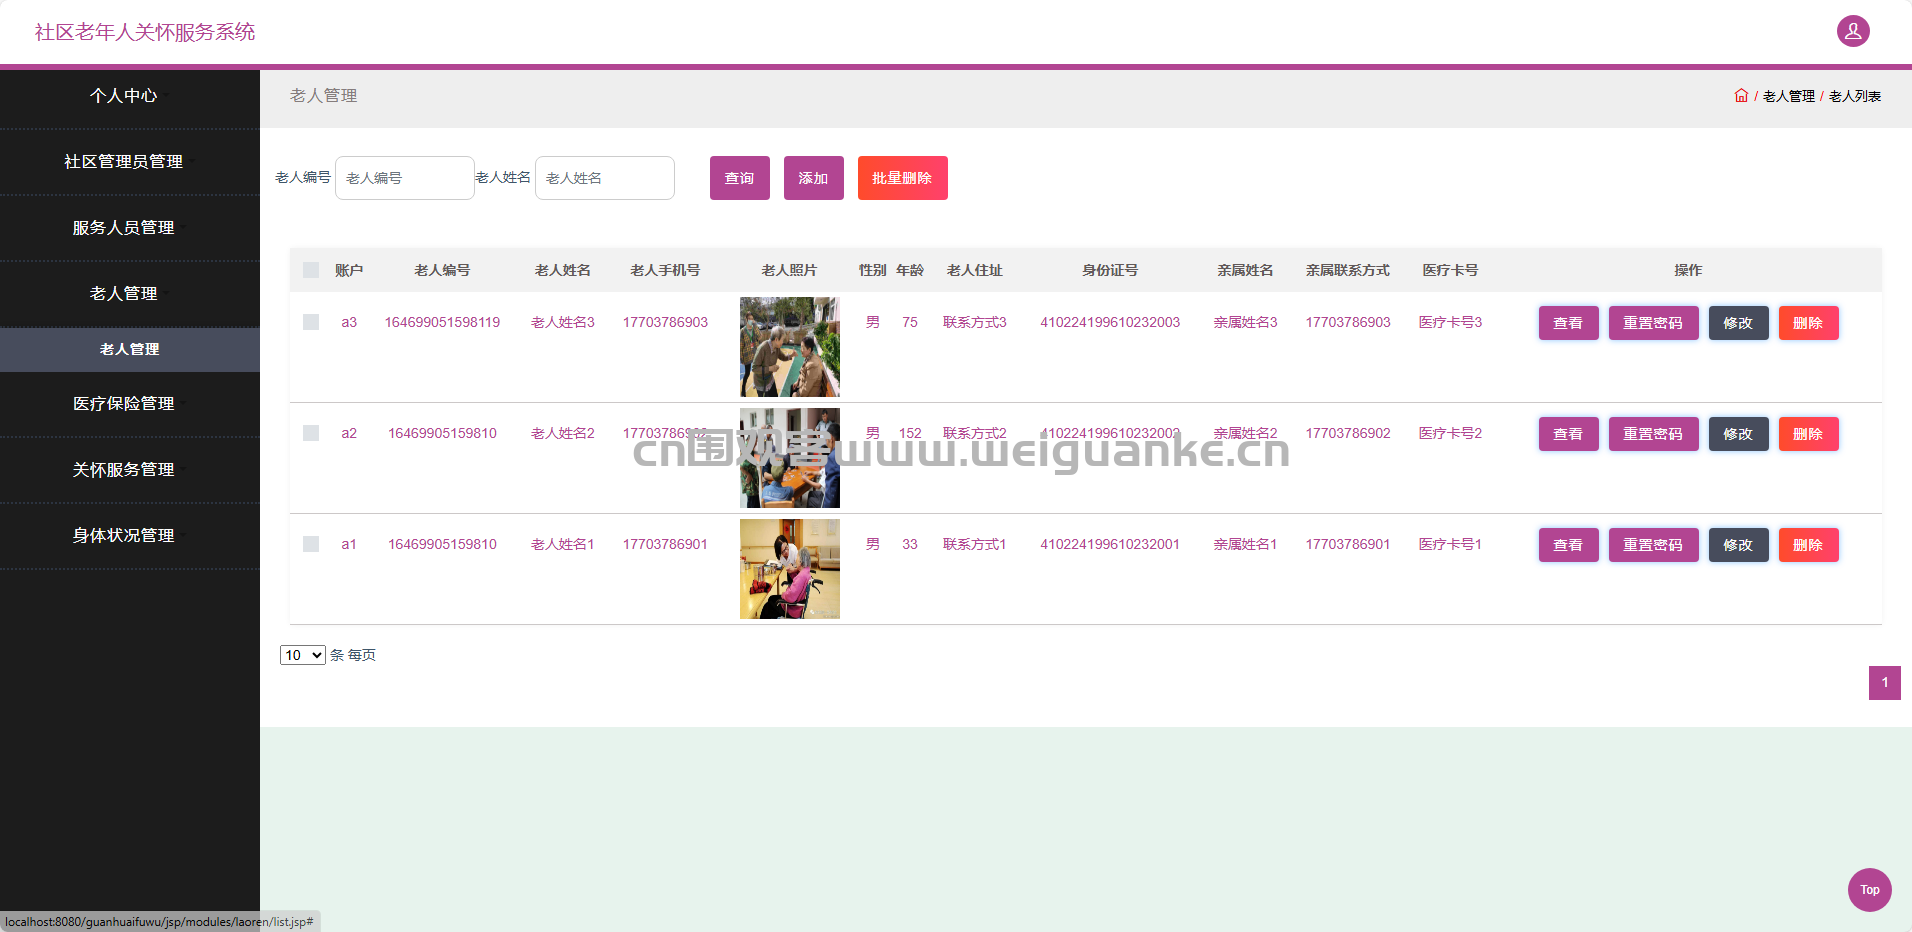Viewport: 1912px width, 932px height.
Task: Expand 医疗保险管理 sidebar menu
Action: [x=130, y=404]
